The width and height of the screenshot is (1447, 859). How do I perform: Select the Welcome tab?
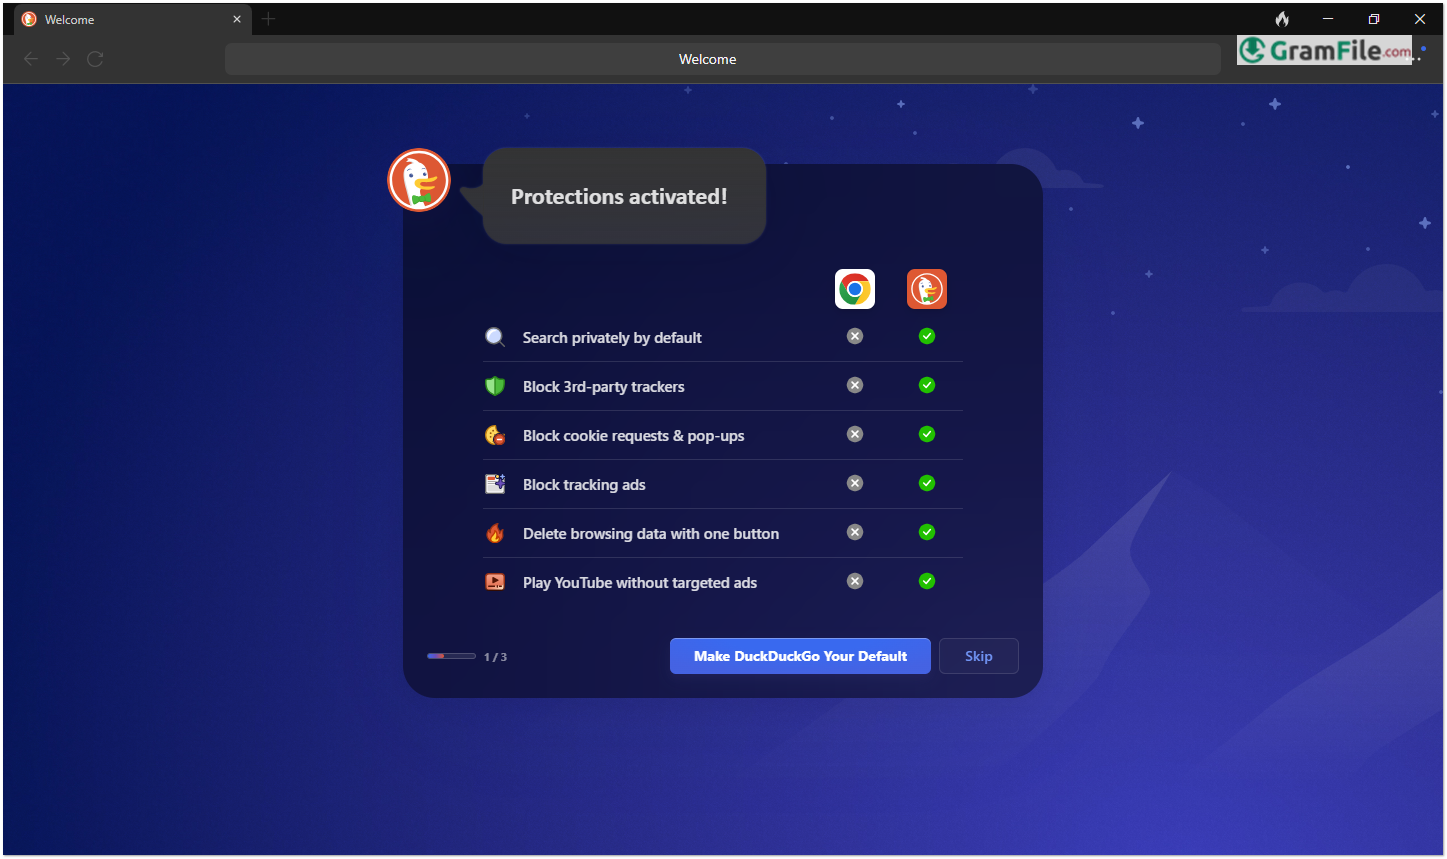pos(133,19)
